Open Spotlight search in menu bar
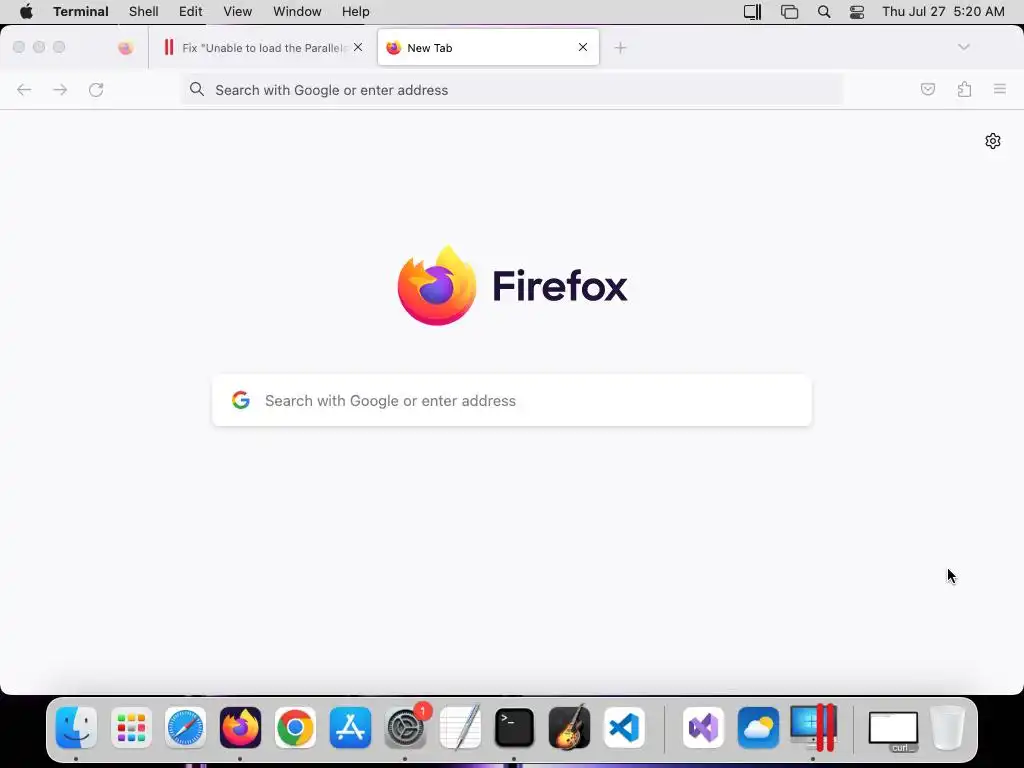The width and height of the screenshot is (1024, 768). point(824,12)
